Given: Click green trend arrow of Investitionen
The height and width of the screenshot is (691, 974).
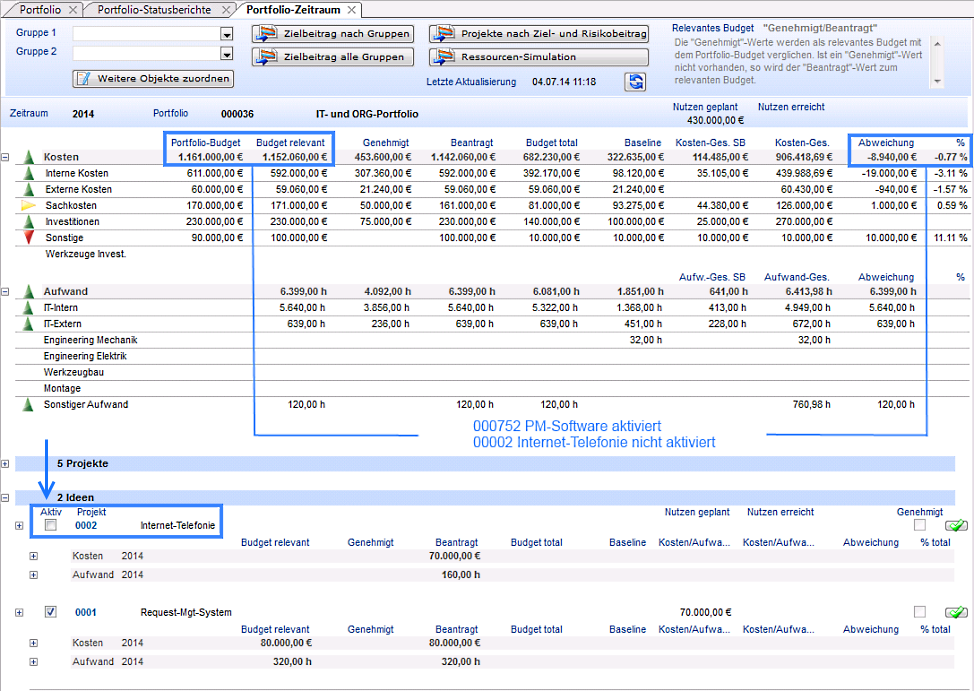Looking at the screenshot, I should 29,222.
